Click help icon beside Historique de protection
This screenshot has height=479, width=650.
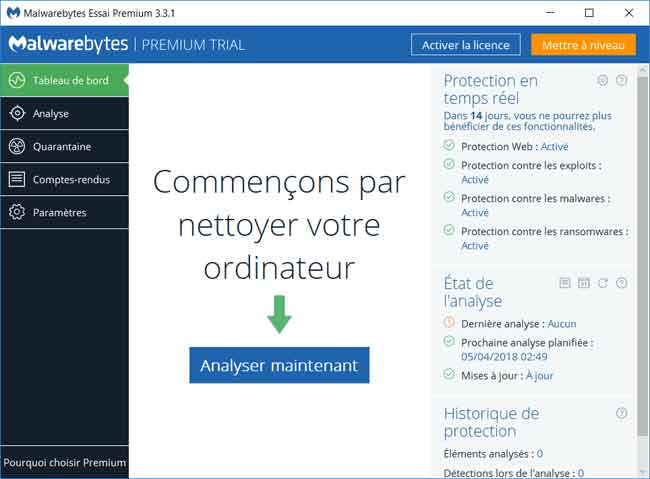(x=621, y=413)
